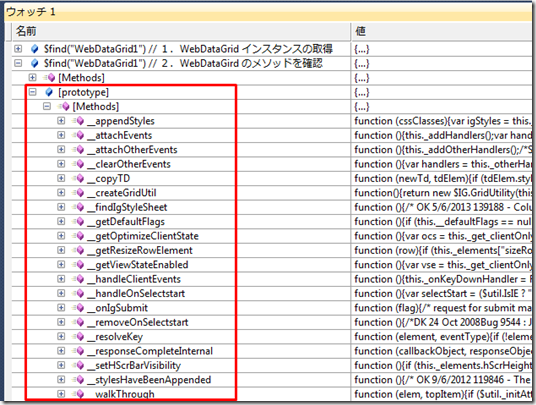Click the method icon of __getViewStateEnabled
Image resolution: width=536 pixels, height=405 pixels.
tap(78, 265)
